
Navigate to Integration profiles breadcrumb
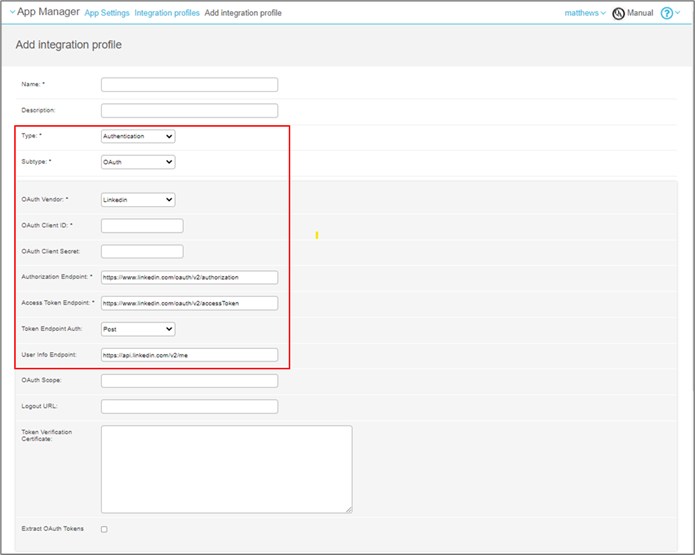(x=167, y=13)
